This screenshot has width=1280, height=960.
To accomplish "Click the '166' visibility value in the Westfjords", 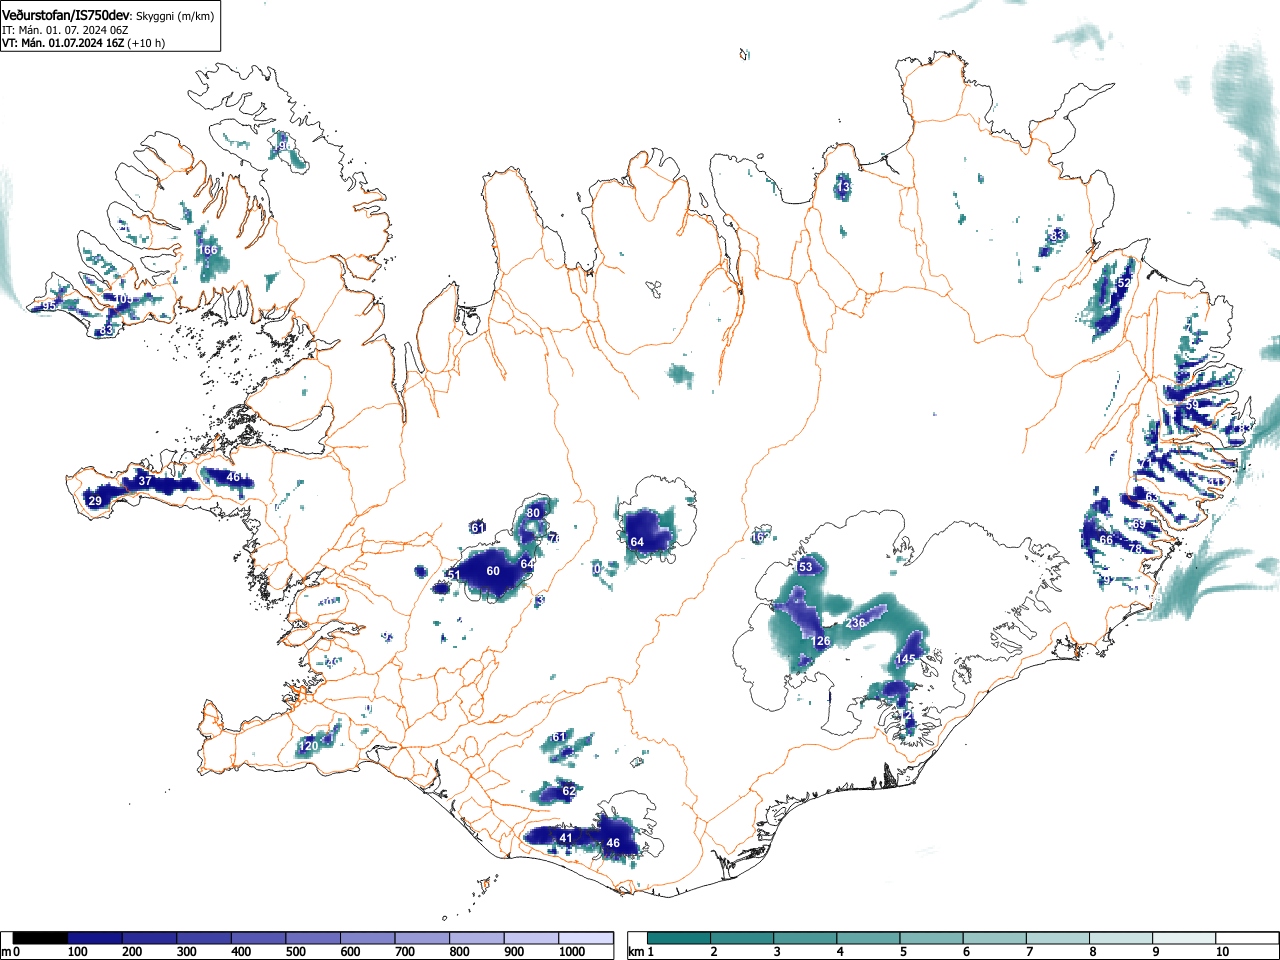I will pos(207,250).
